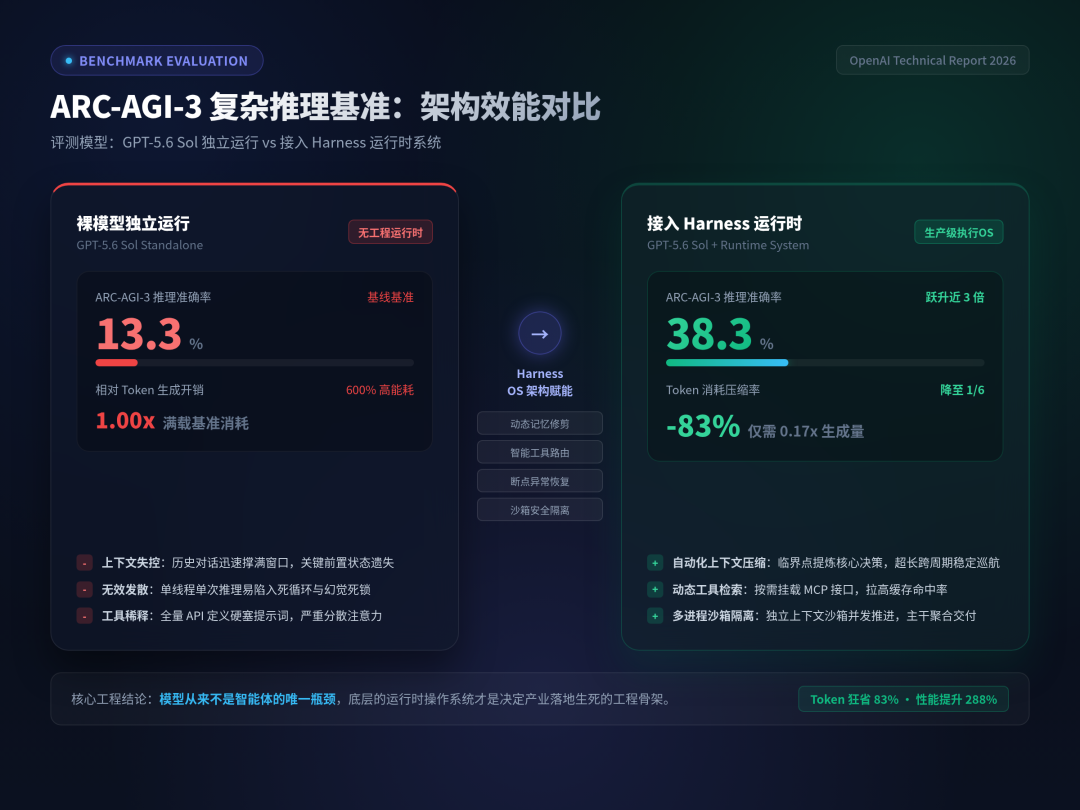Viewport: 1080px width, 810px height.
Task: Click the highlighted 模型从来不是智能体的唯一瓶颈 text
Action: tap(248, 699)
